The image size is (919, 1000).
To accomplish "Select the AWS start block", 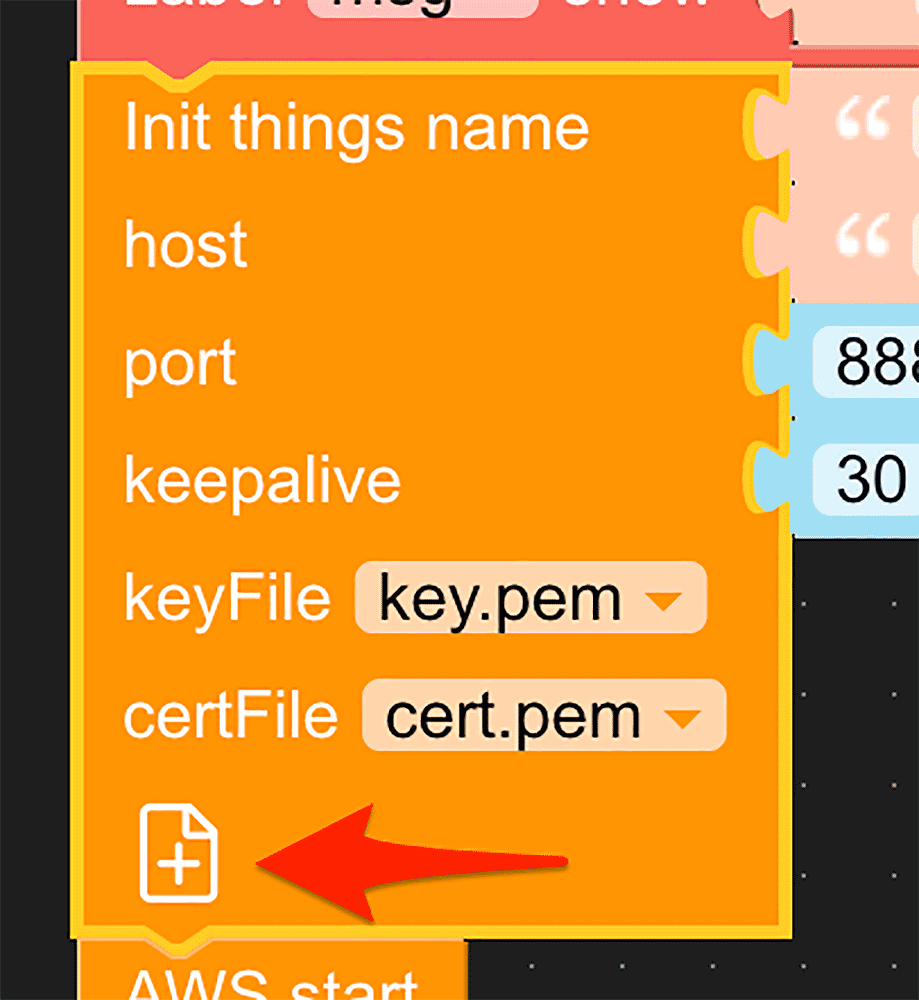I will coord(270,975).
